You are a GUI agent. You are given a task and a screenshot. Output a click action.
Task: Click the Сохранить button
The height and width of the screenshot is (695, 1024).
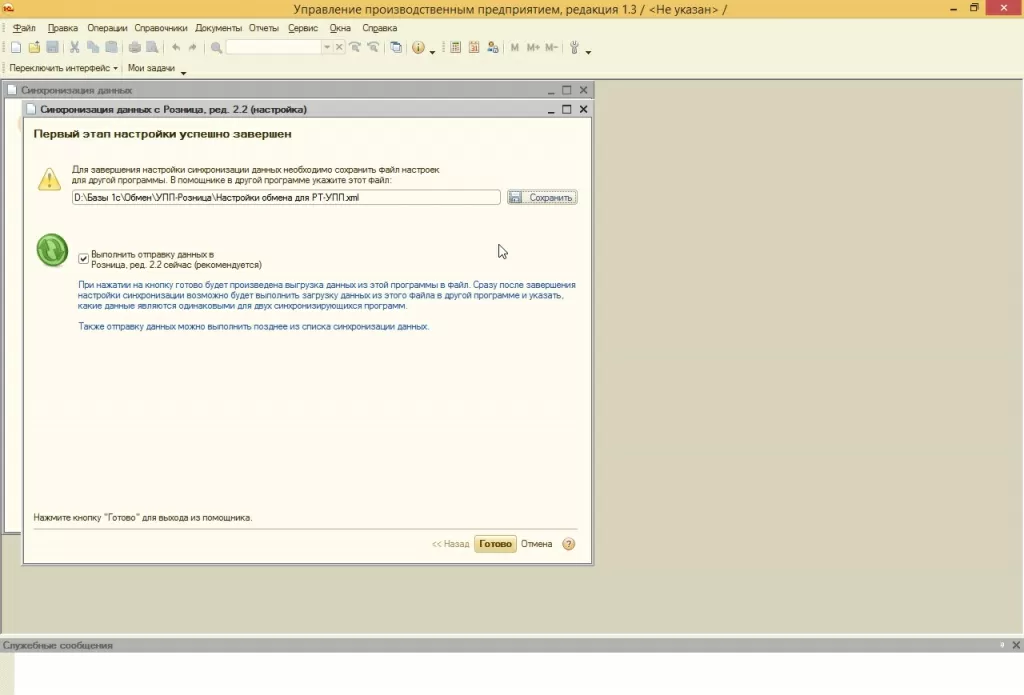(x=542, y=197)
